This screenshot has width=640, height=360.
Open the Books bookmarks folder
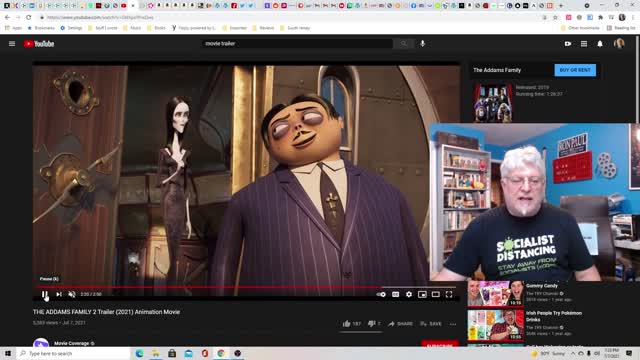coord(156,28)
